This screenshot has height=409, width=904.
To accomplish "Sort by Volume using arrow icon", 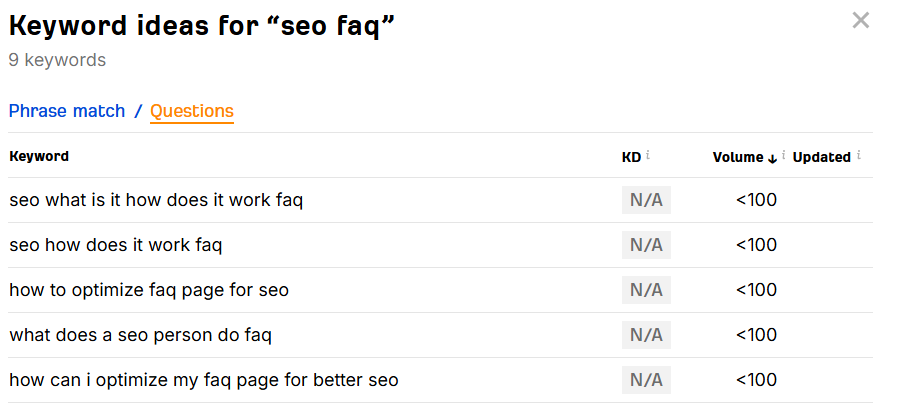I will [x=773, y=159].
